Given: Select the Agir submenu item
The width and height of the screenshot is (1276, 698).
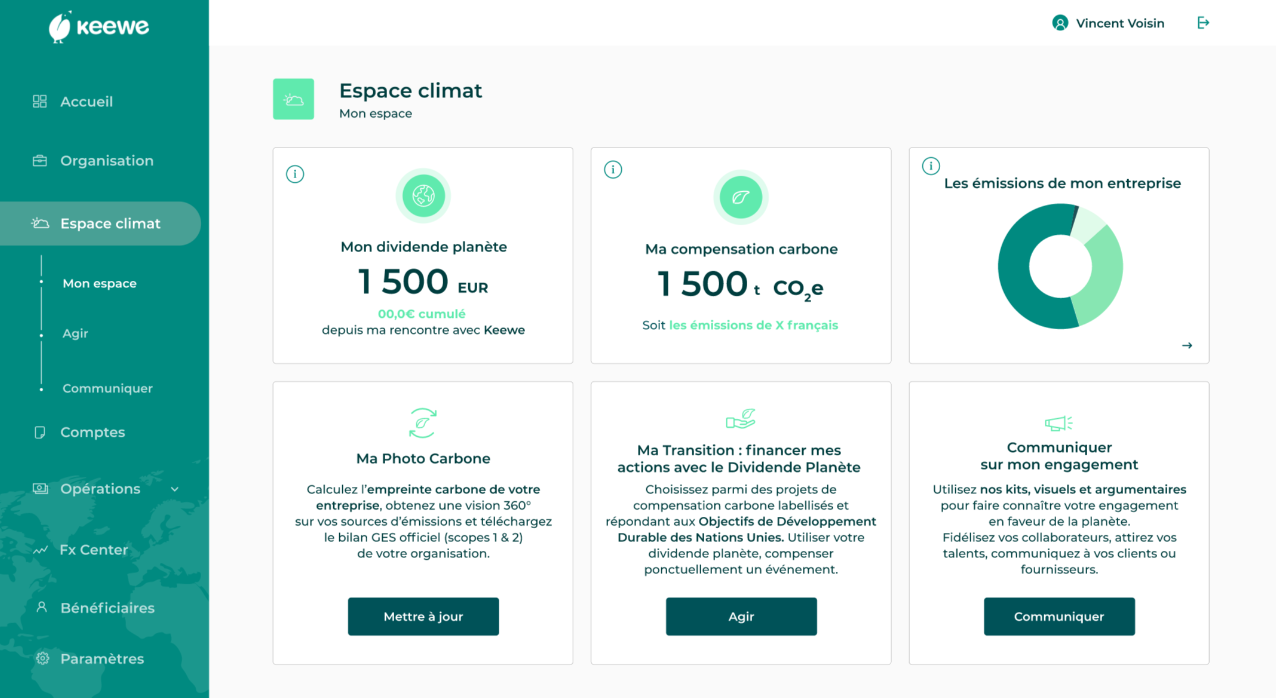Looking at the screenshot, I should pos(75,333).
